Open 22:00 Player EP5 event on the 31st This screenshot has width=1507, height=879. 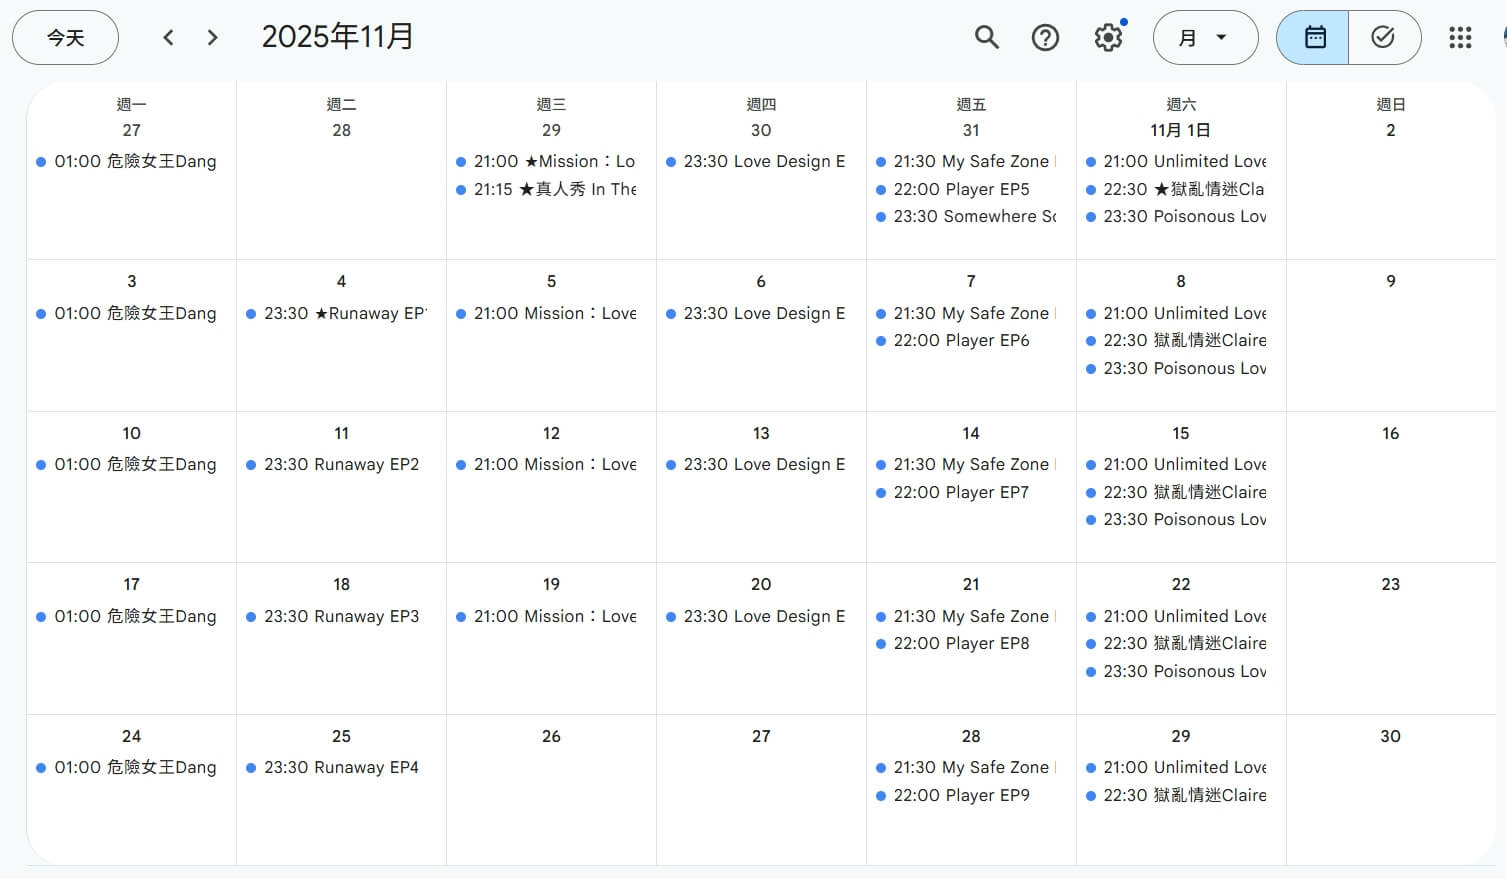coord(960,189)
